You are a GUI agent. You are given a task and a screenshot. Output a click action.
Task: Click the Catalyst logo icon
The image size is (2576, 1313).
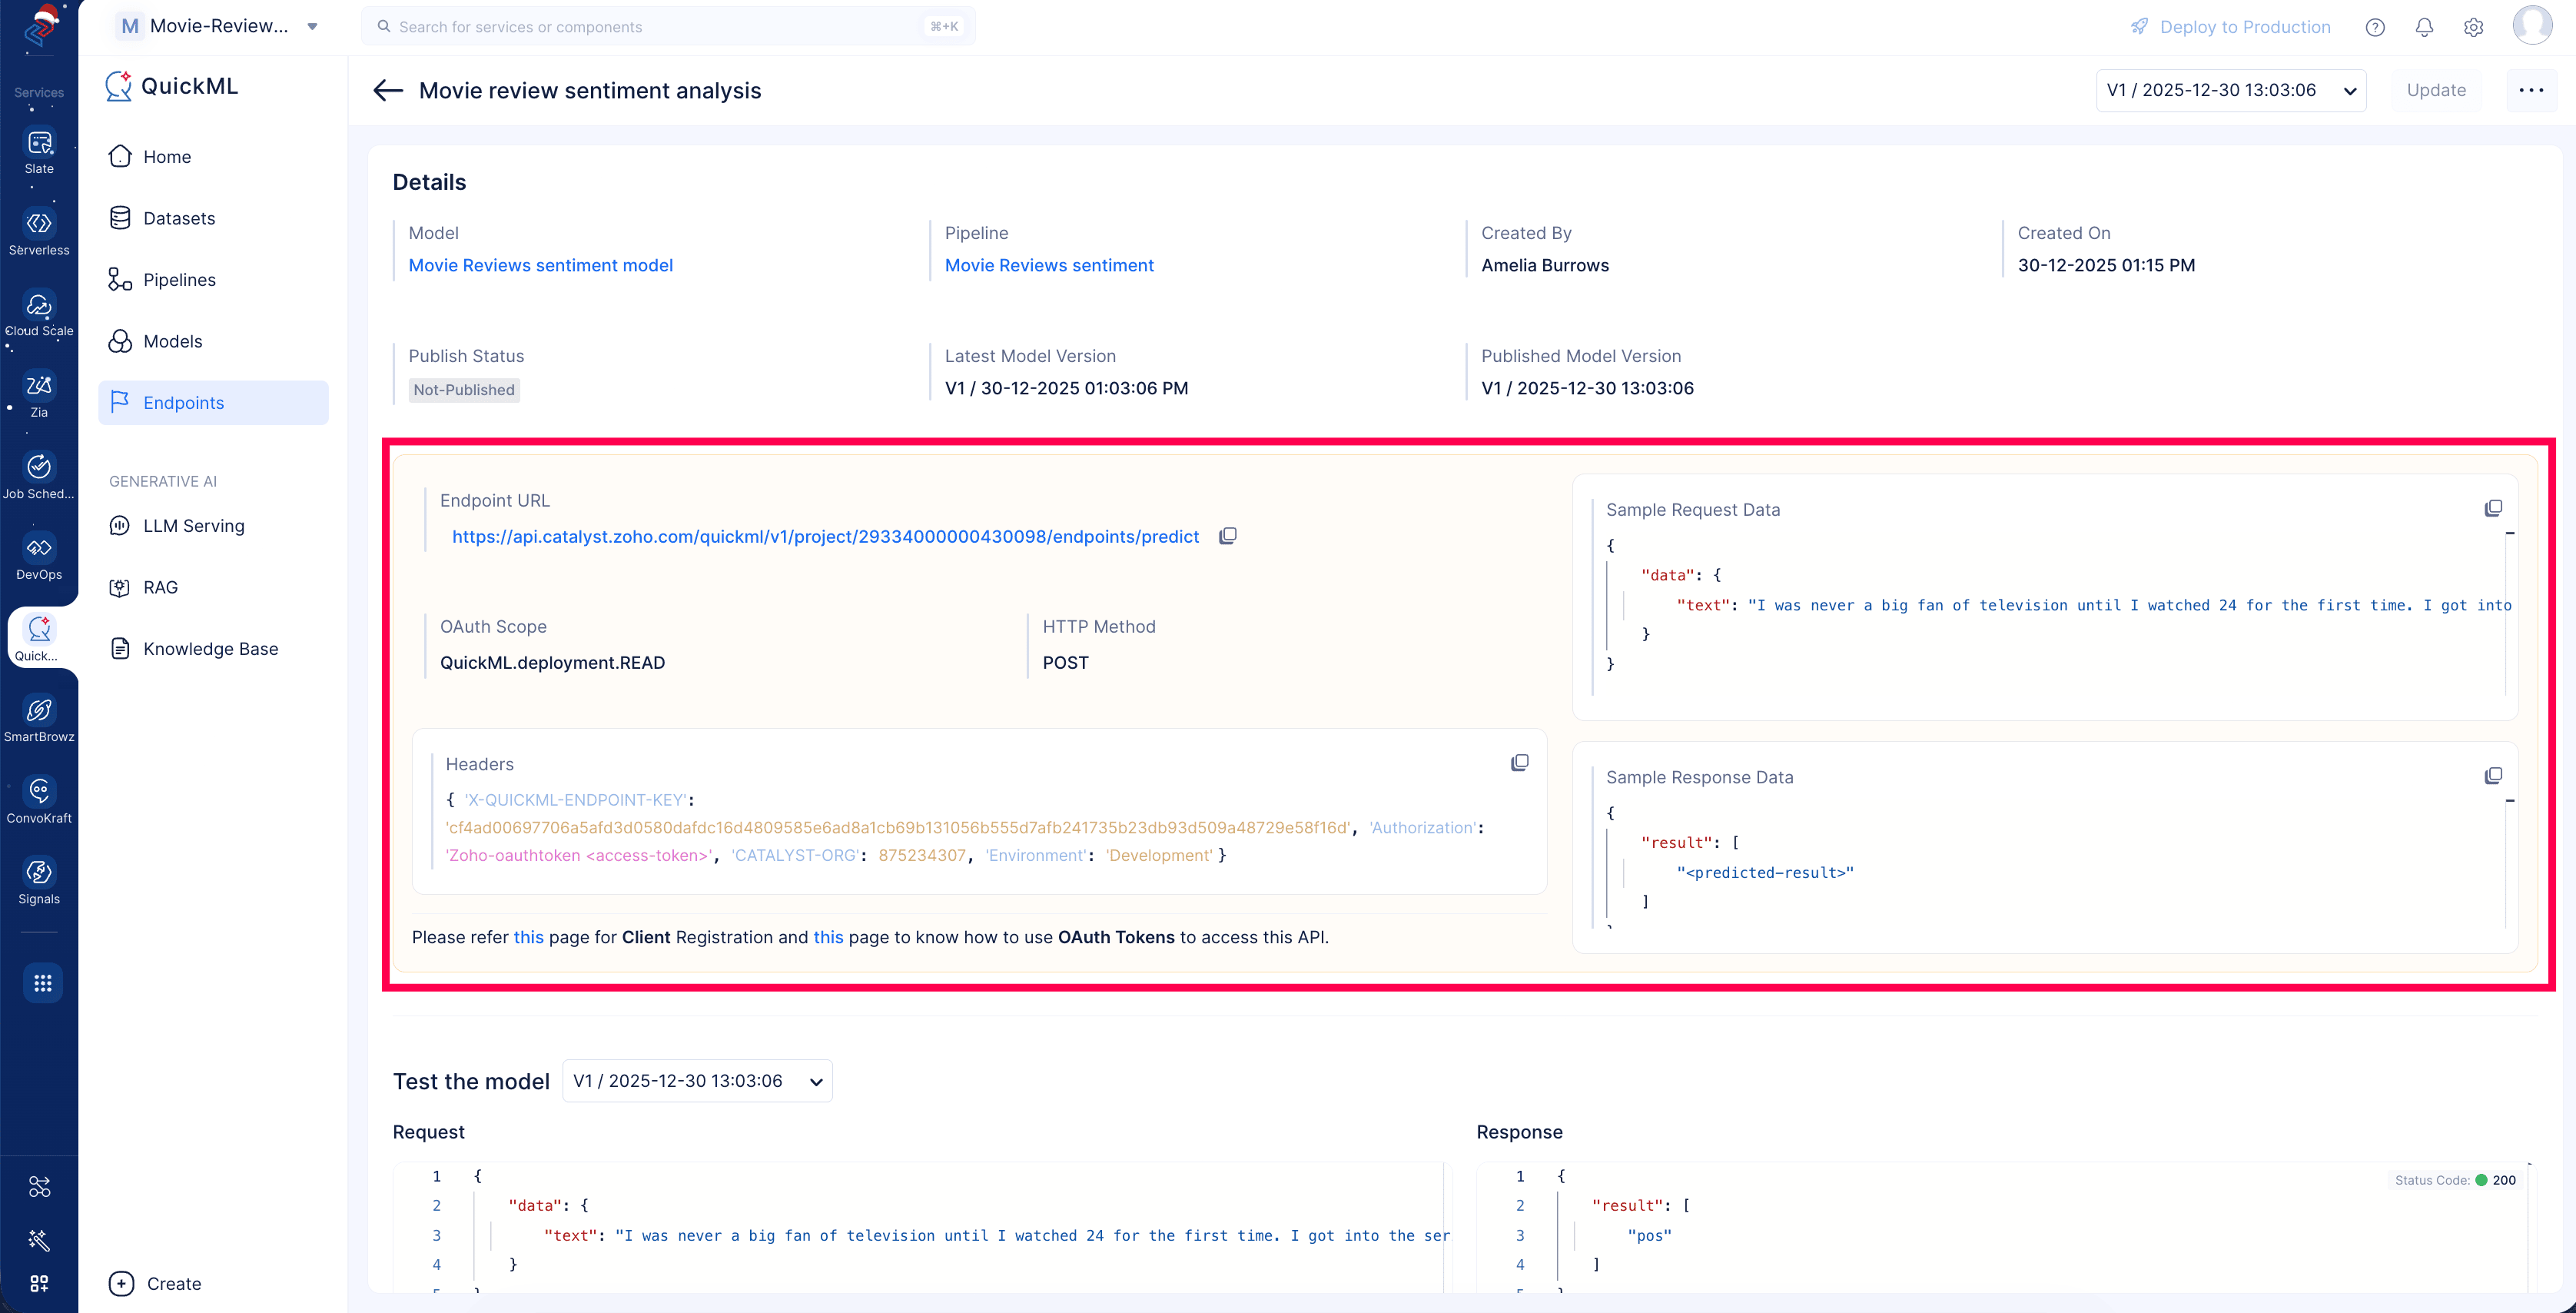[39, 27]
